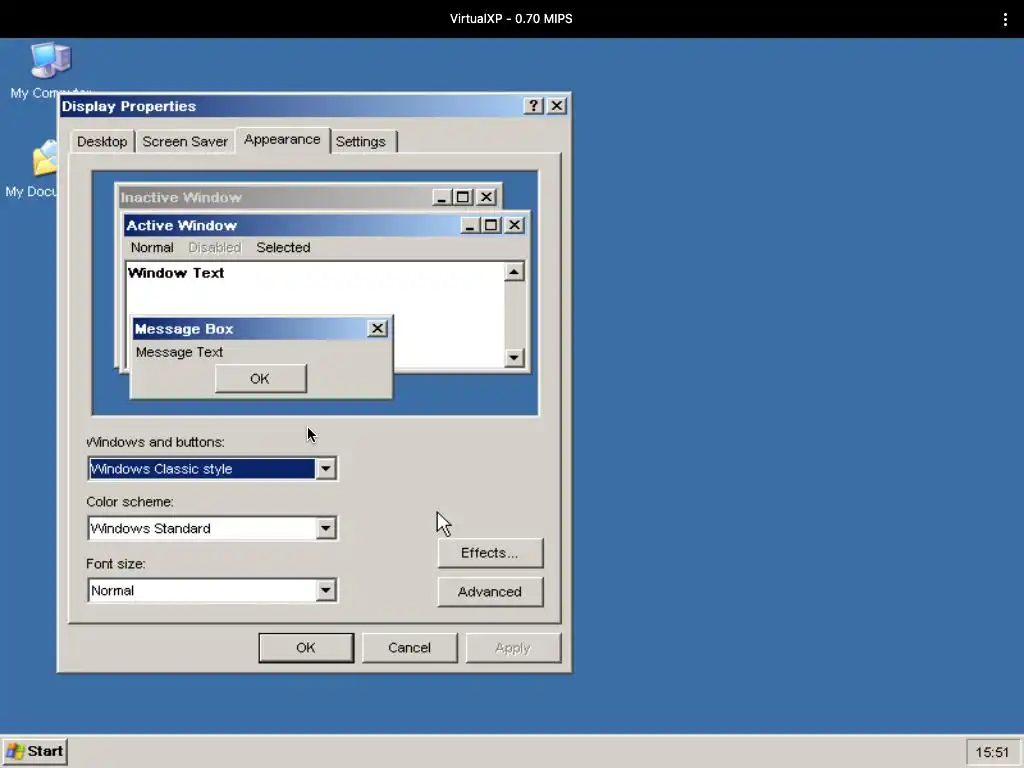
Task: Open the VirtualXP three-dot menu
Action: [x=1005, y=19]
